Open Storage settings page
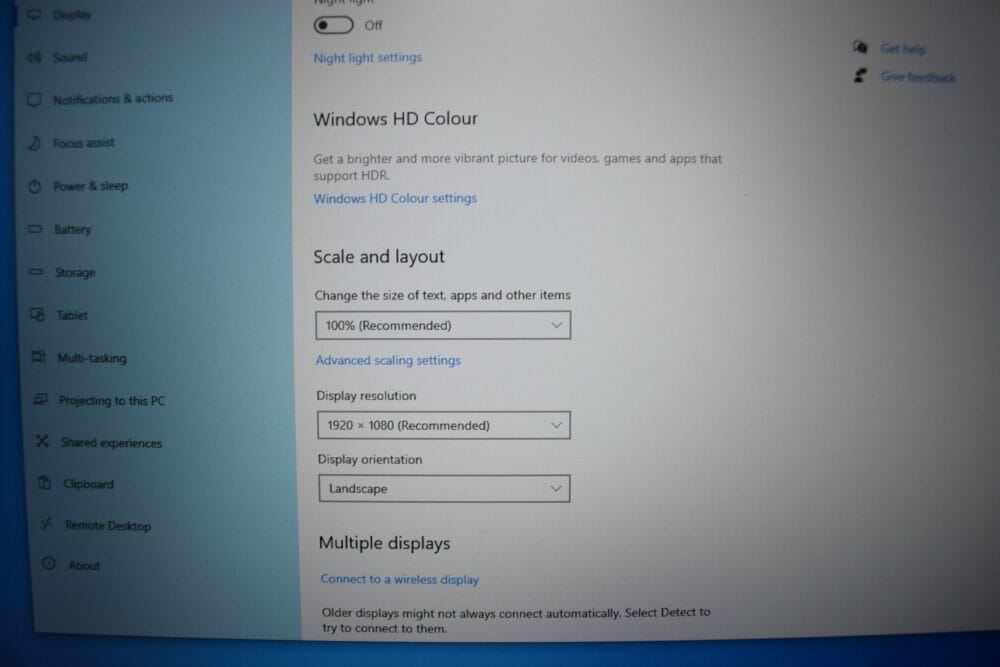The height and width of the screenshot is (667, 1000). click(75, 273)
